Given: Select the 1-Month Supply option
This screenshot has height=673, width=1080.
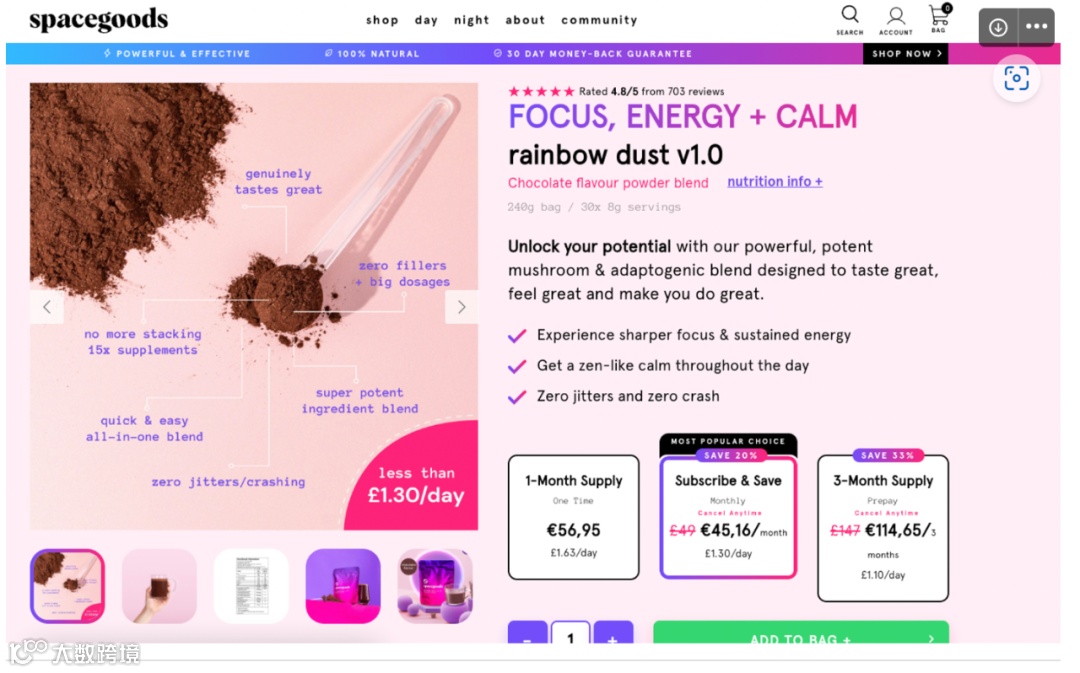Looking at the screenshot, I should coord(573,517).
